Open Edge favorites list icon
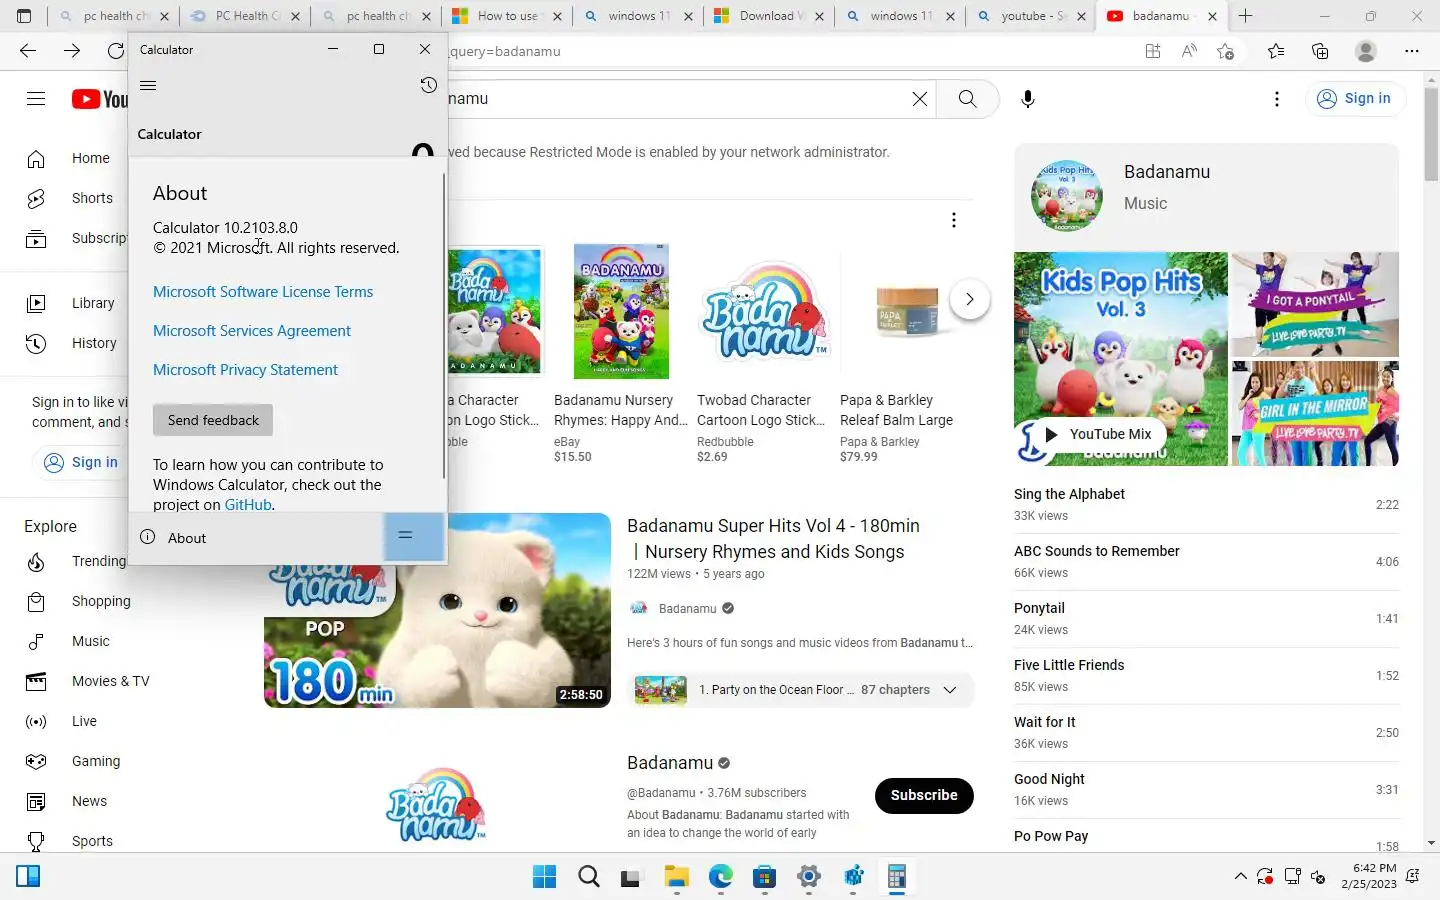Screen dimensions: 1440x900 tap(1276, 51)
